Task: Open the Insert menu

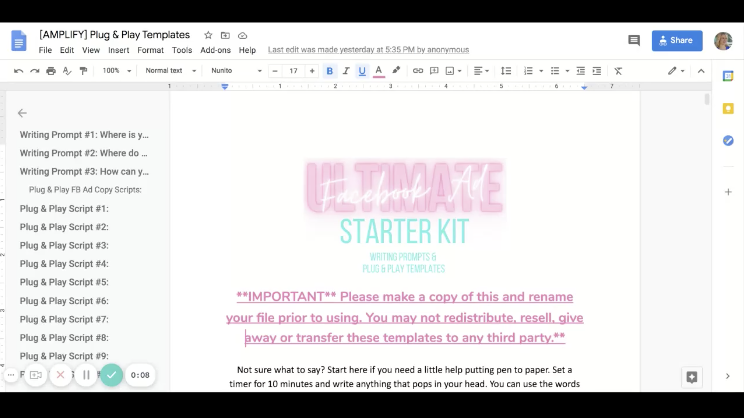Action: [118, 50]
